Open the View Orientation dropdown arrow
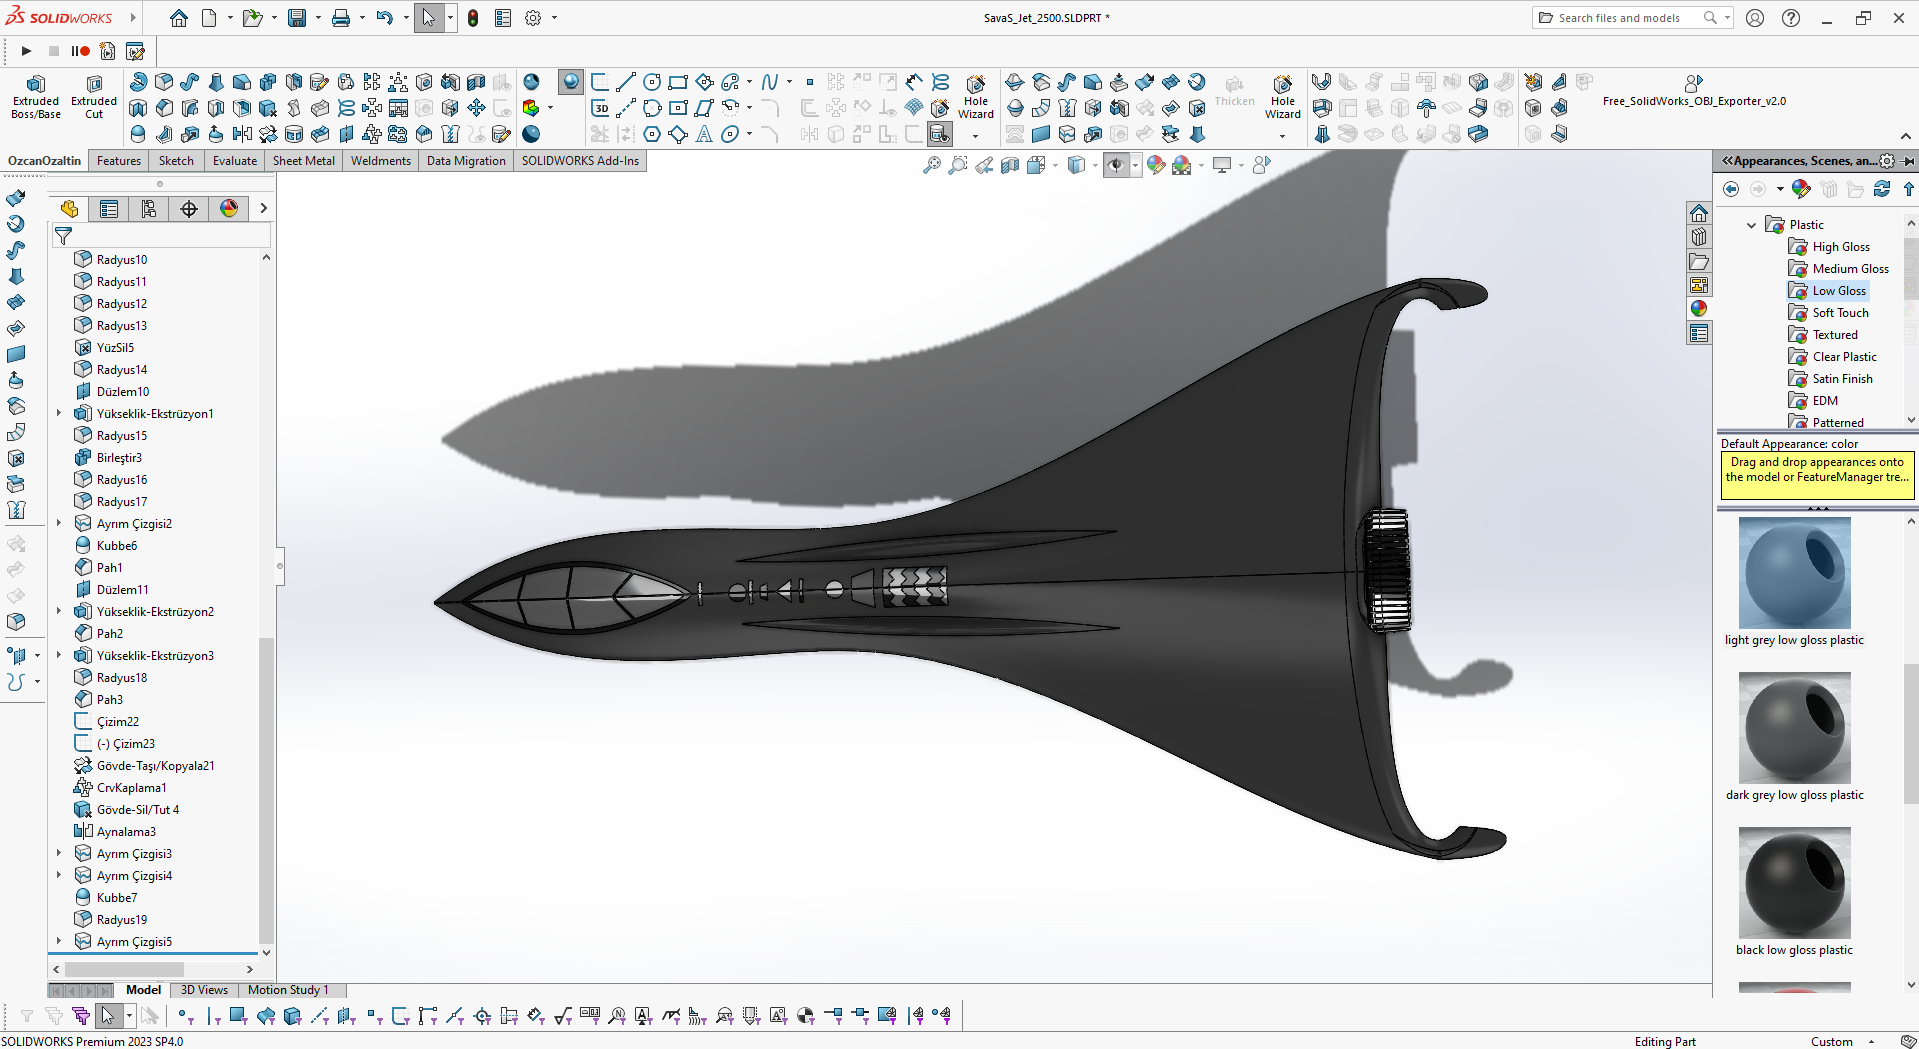 tap(1054, 165)
